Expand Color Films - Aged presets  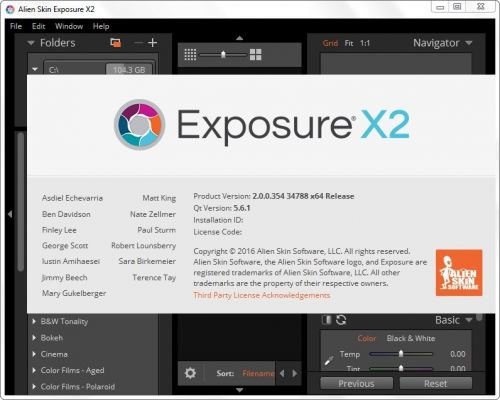click(x=34, y=370)
